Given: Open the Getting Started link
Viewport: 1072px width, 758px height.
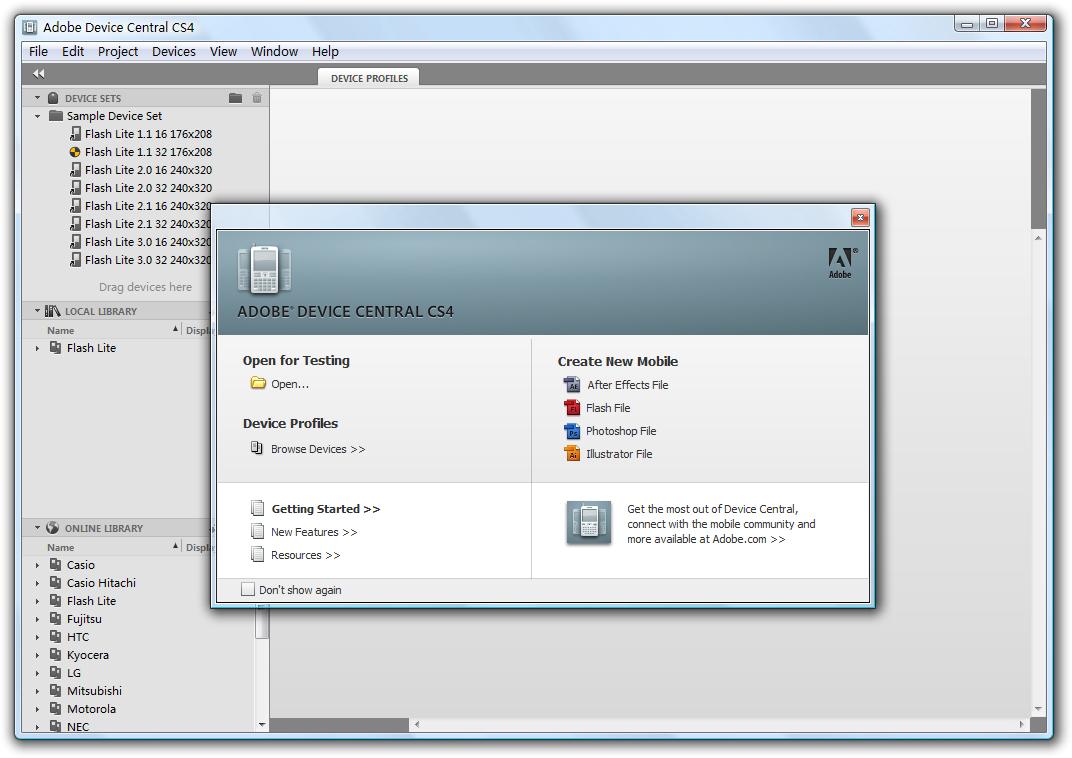Looking at the screenshot, I should point(325,509).
